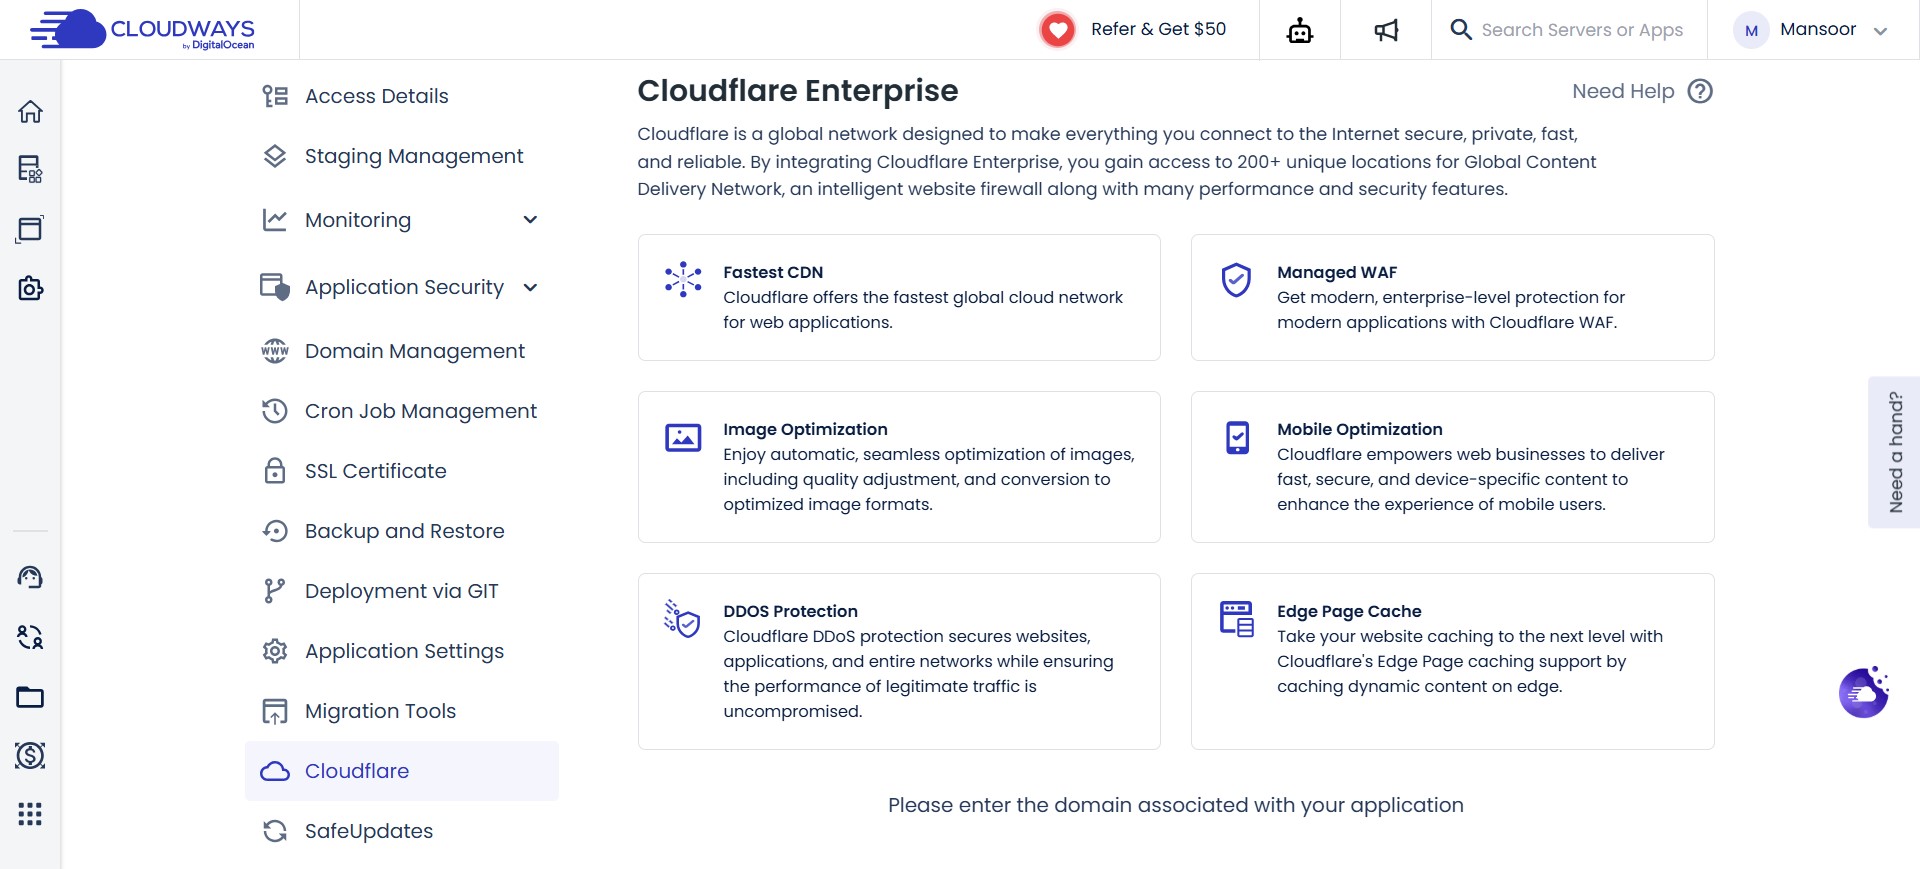Viewport: 1920px width, 869px height.
Task: Open the applications window icon in left rail
Action: tap(30, 229)
